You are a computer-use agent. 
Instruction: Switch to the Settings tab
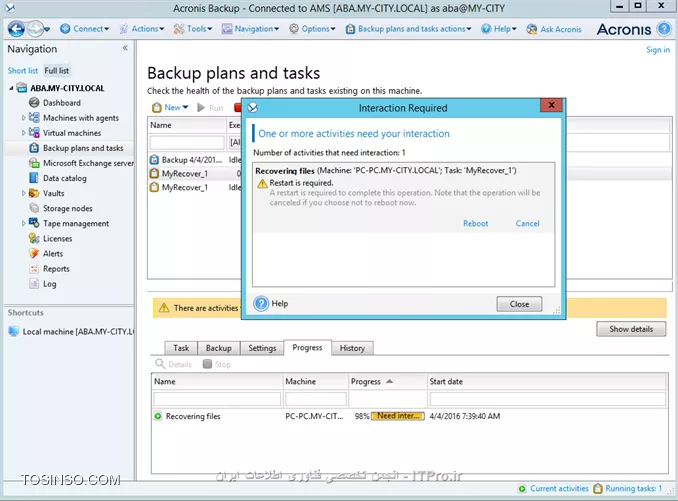pos(262,348)
